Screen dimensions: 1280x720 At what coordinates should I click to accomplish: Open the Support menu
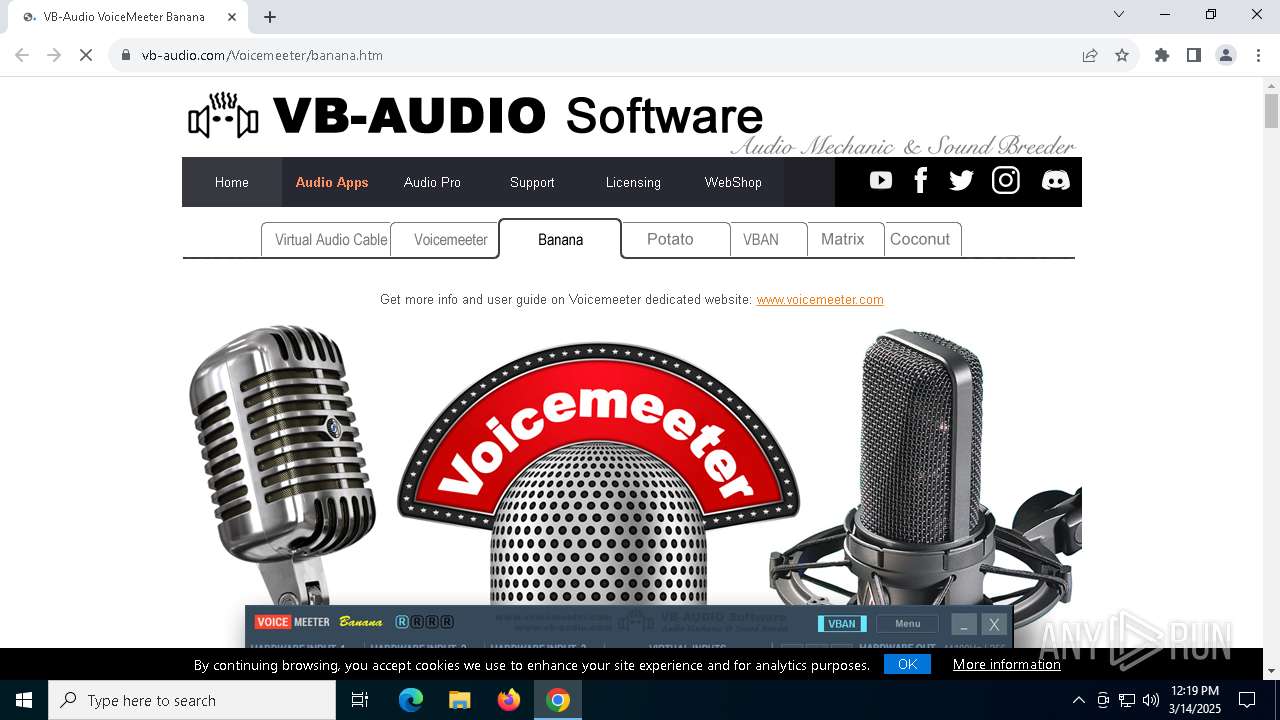pos(532,182)
